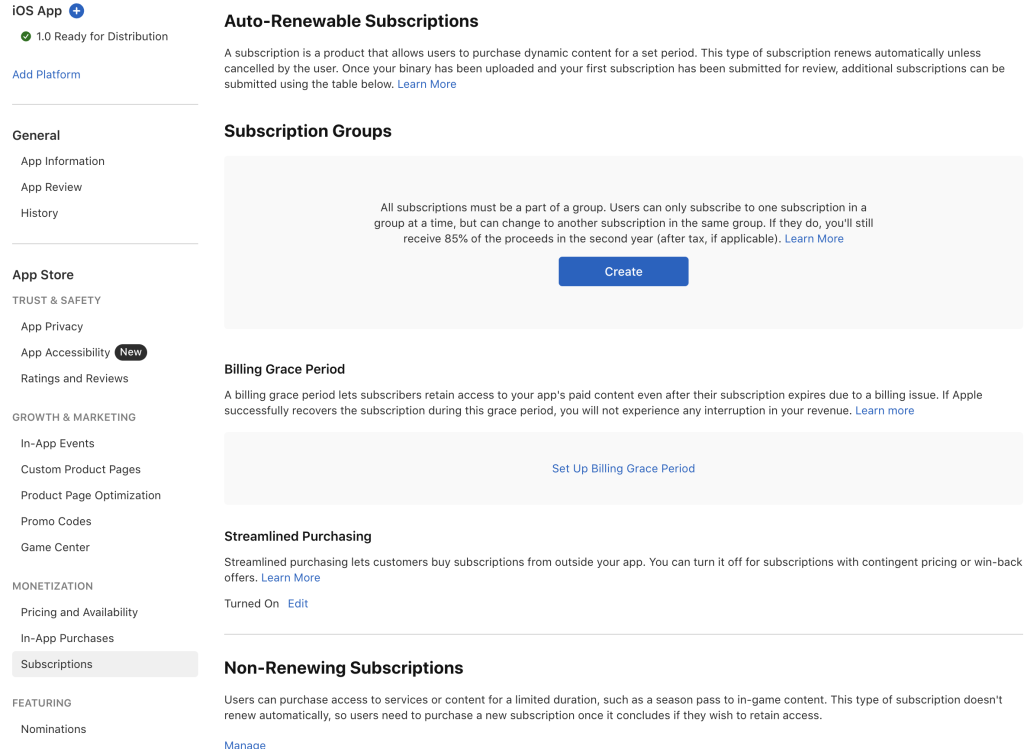This screenshot has width=1024, height=749.
Task: Open App Accessibility page
Action: tap(65, 353)
